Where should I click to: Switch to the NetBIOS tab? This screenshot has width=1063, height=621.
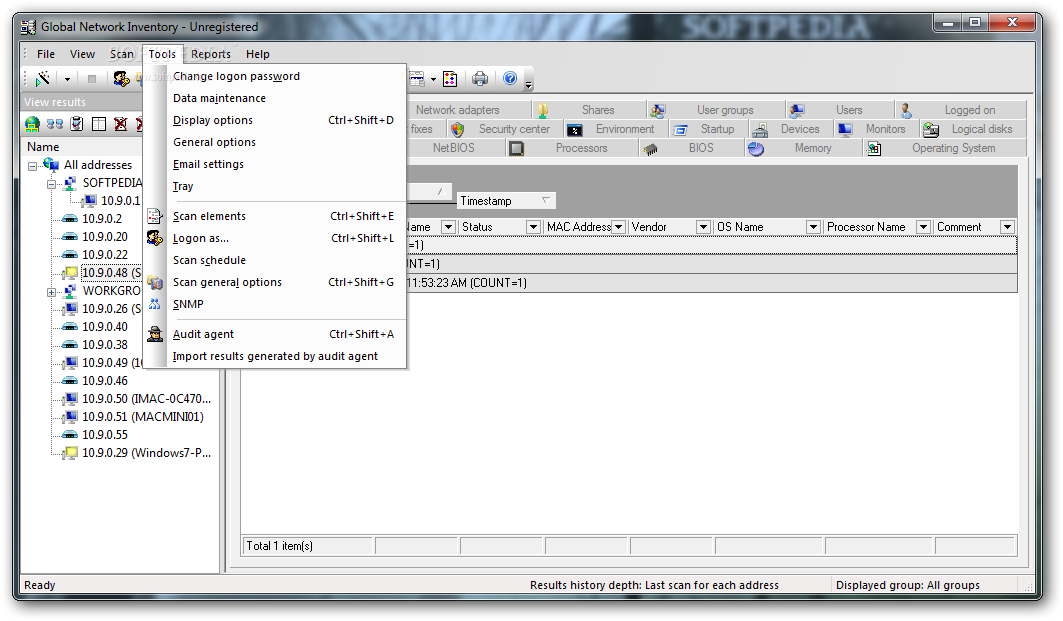tap(456, 148)
